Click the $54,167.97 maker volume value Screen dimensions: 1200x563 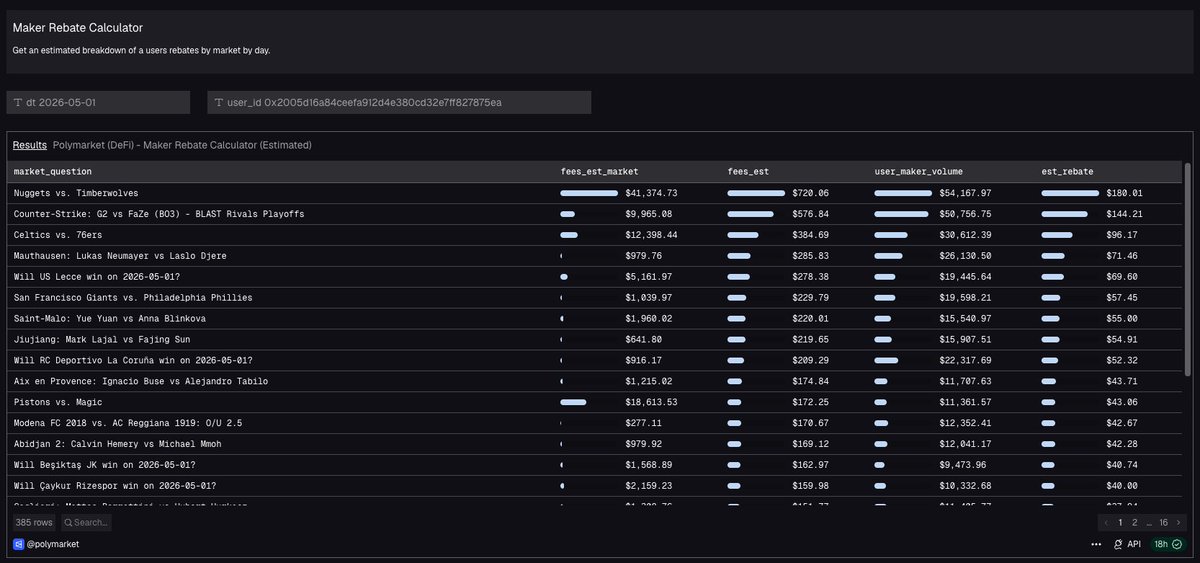point(965,193)
